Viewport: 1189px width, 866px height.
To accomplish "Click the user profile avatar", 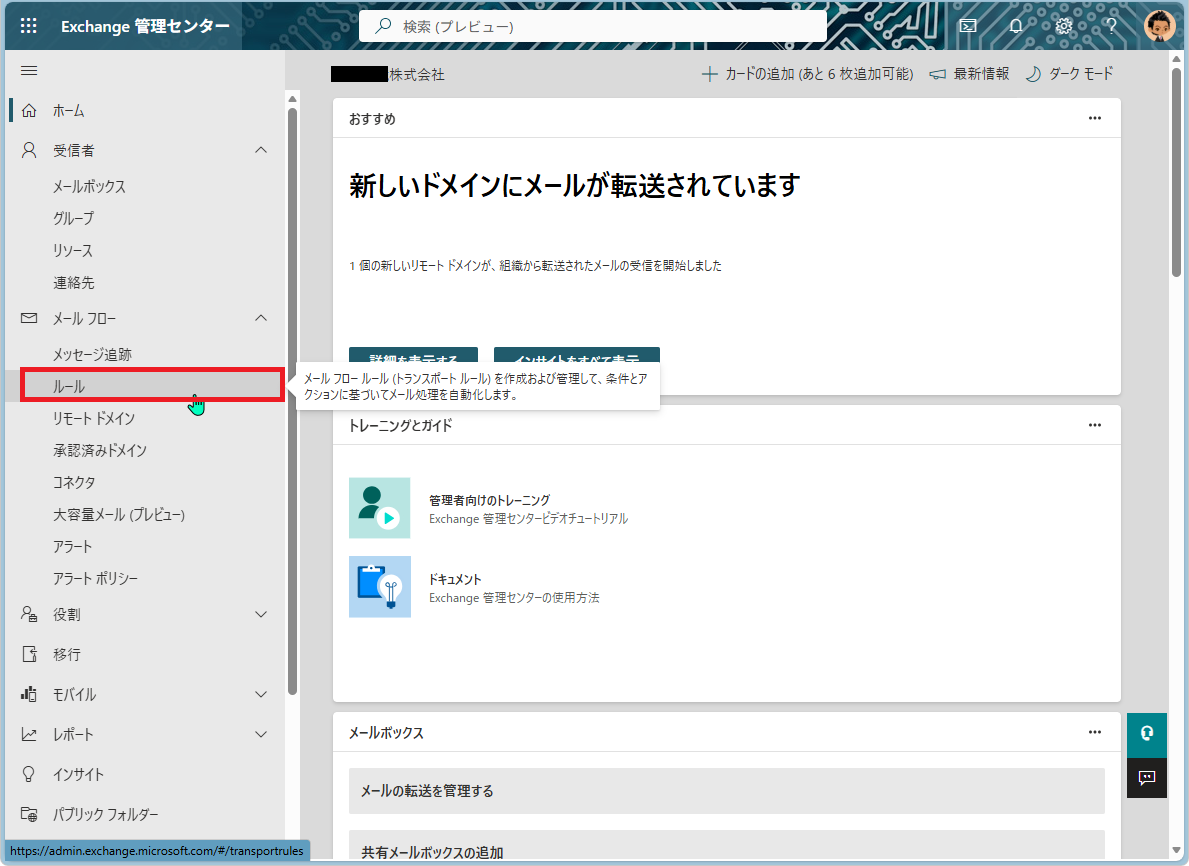I will coord(1159,25).
